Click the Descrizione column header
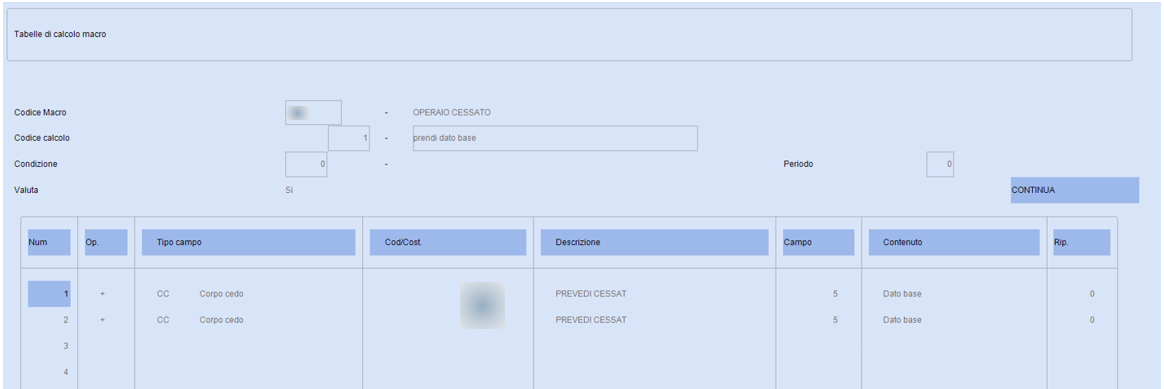The height and width of the screenshot is (389, 1164). 654,243
